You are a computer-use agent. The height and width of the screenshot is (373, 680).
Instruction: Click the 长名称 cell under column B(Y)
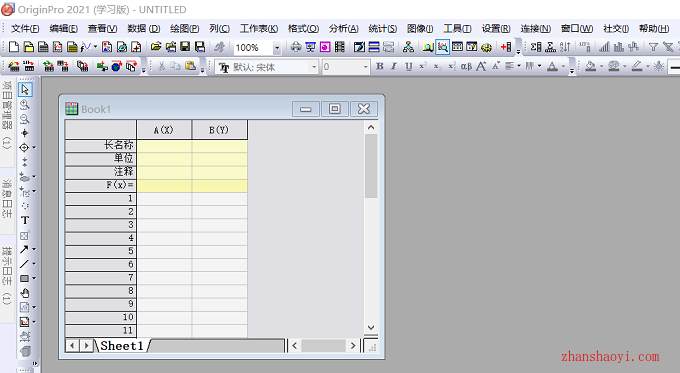click(x=219, y=145)
